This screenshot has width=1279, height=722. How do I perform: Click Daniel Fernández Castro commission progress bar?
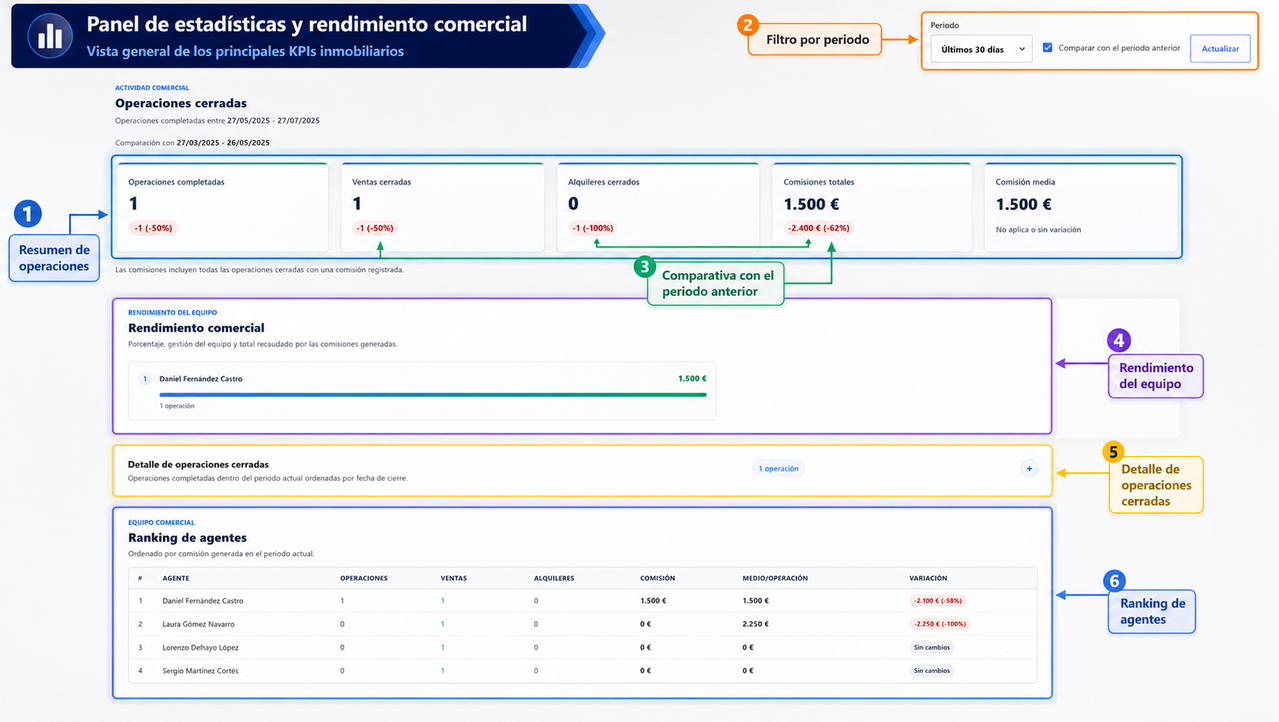(433, 395)
